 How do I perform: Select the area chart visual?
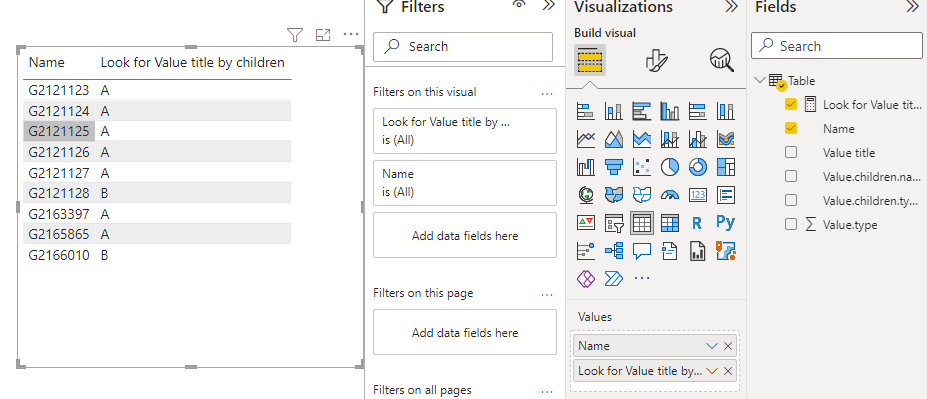[613, 139]
